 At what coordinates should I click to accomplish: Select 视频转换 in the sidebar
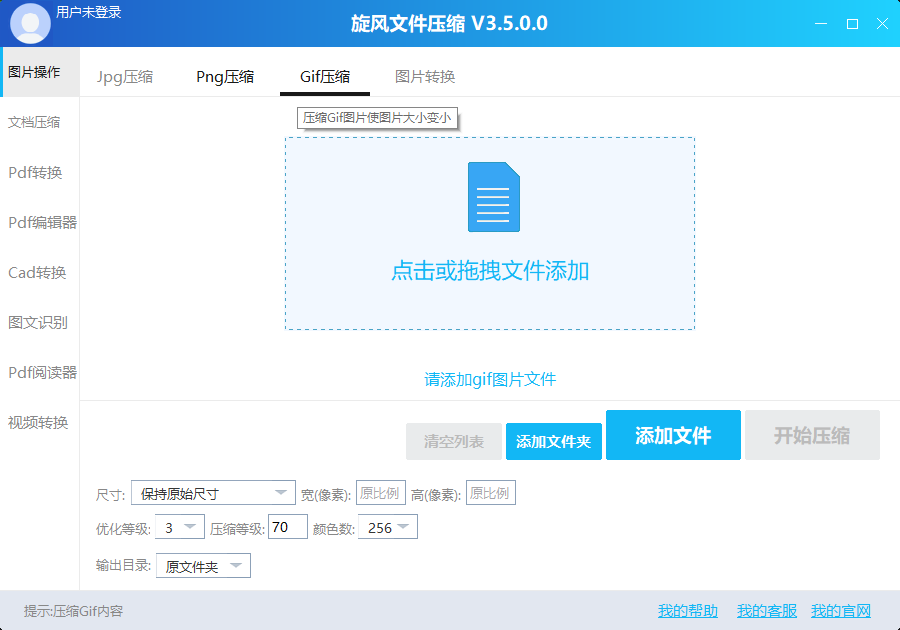coord(38,422)
